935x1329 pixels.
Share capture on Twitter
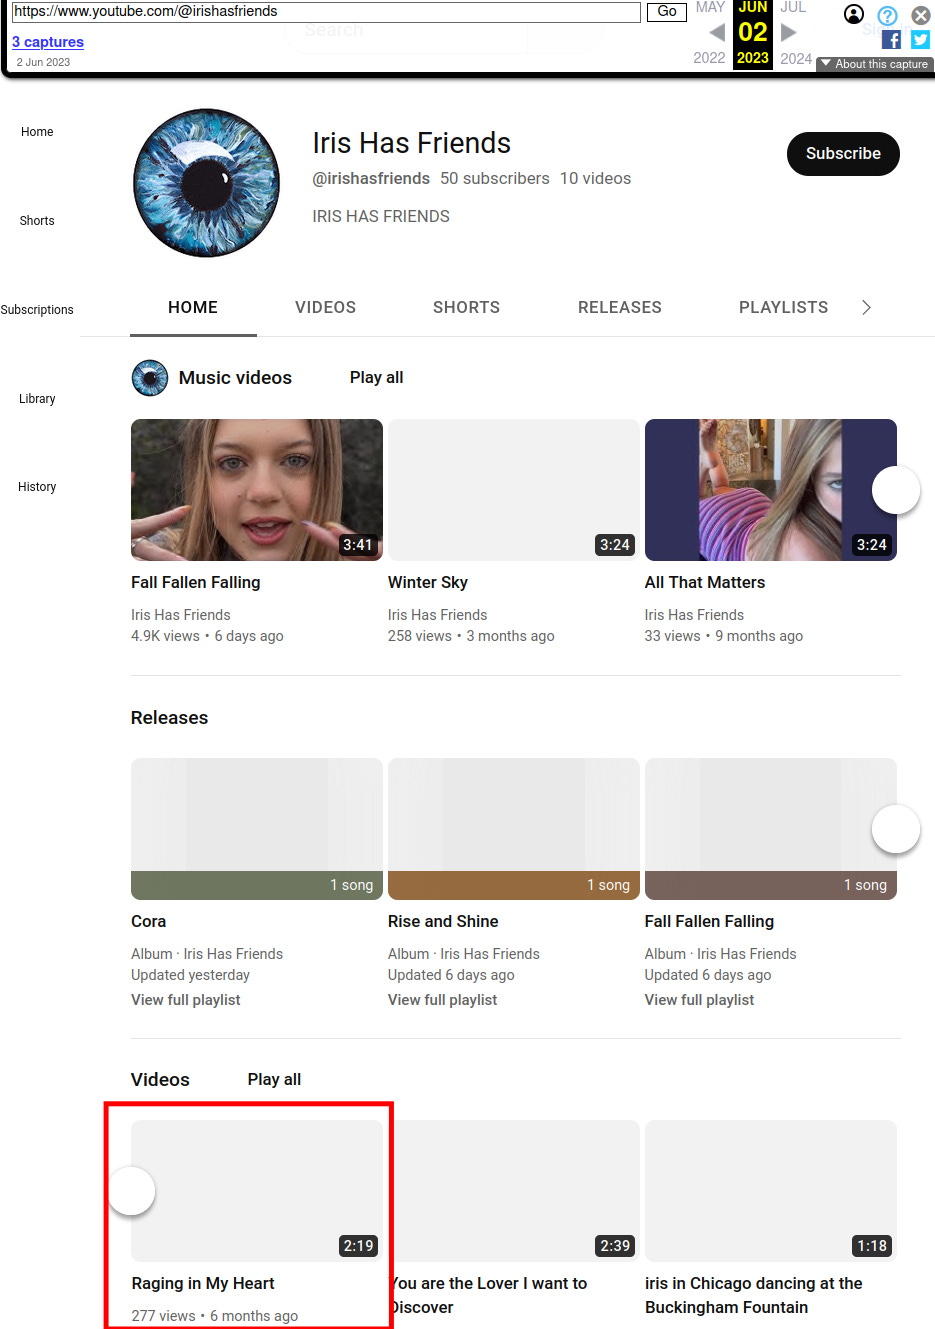point(921,40)
